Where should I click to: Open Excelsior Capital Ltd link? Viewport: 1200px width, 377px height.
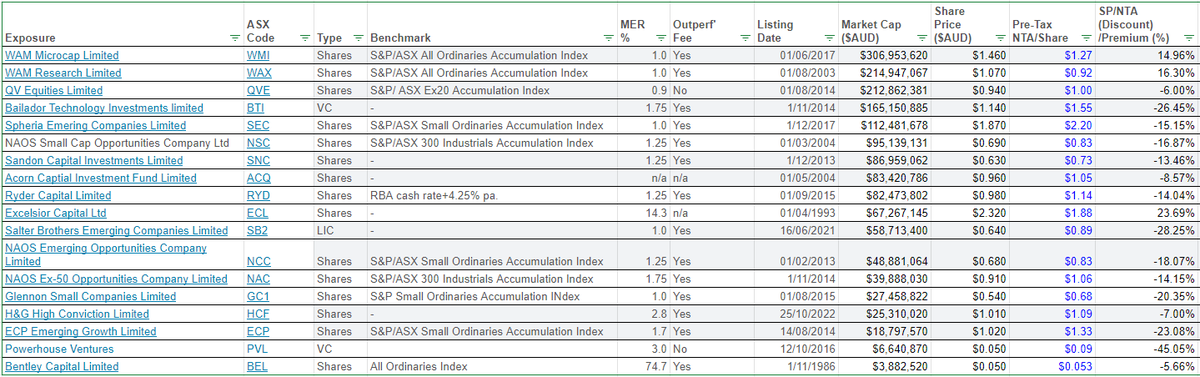point(55,213)
